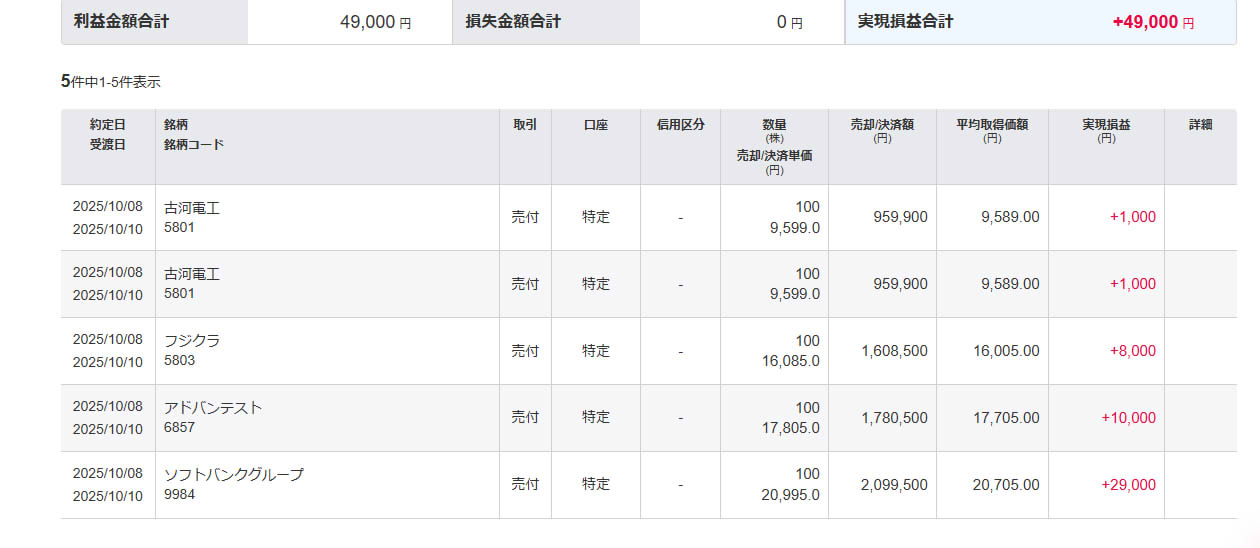Click the +49,000 realized total value

point(1145,22)
